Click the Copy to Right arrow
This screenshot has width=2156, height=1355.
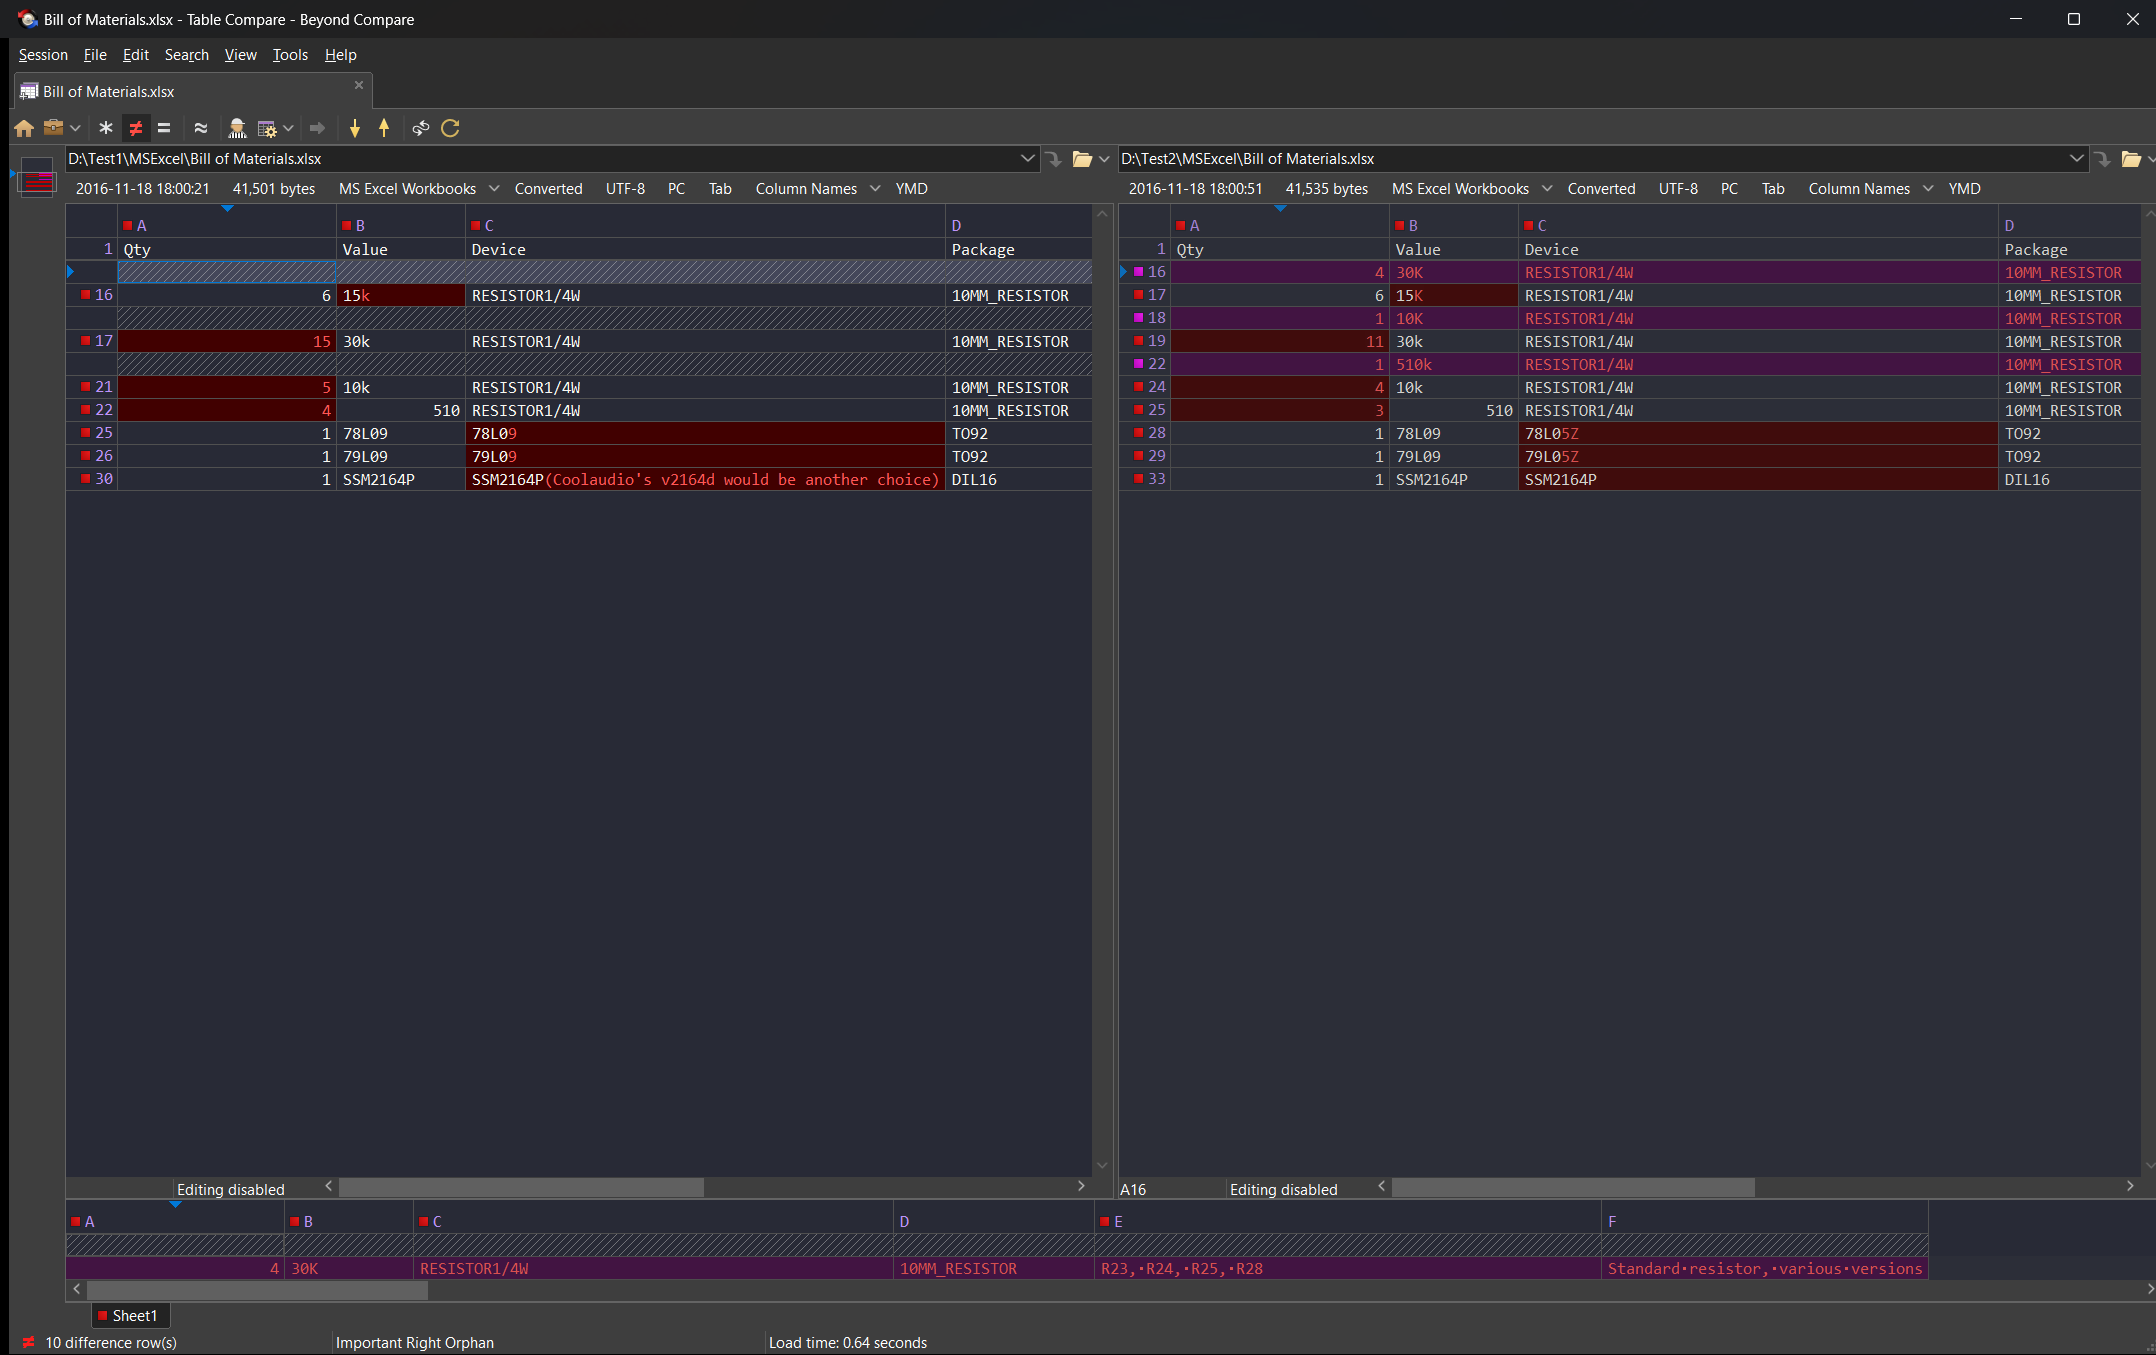coord(318,128)
